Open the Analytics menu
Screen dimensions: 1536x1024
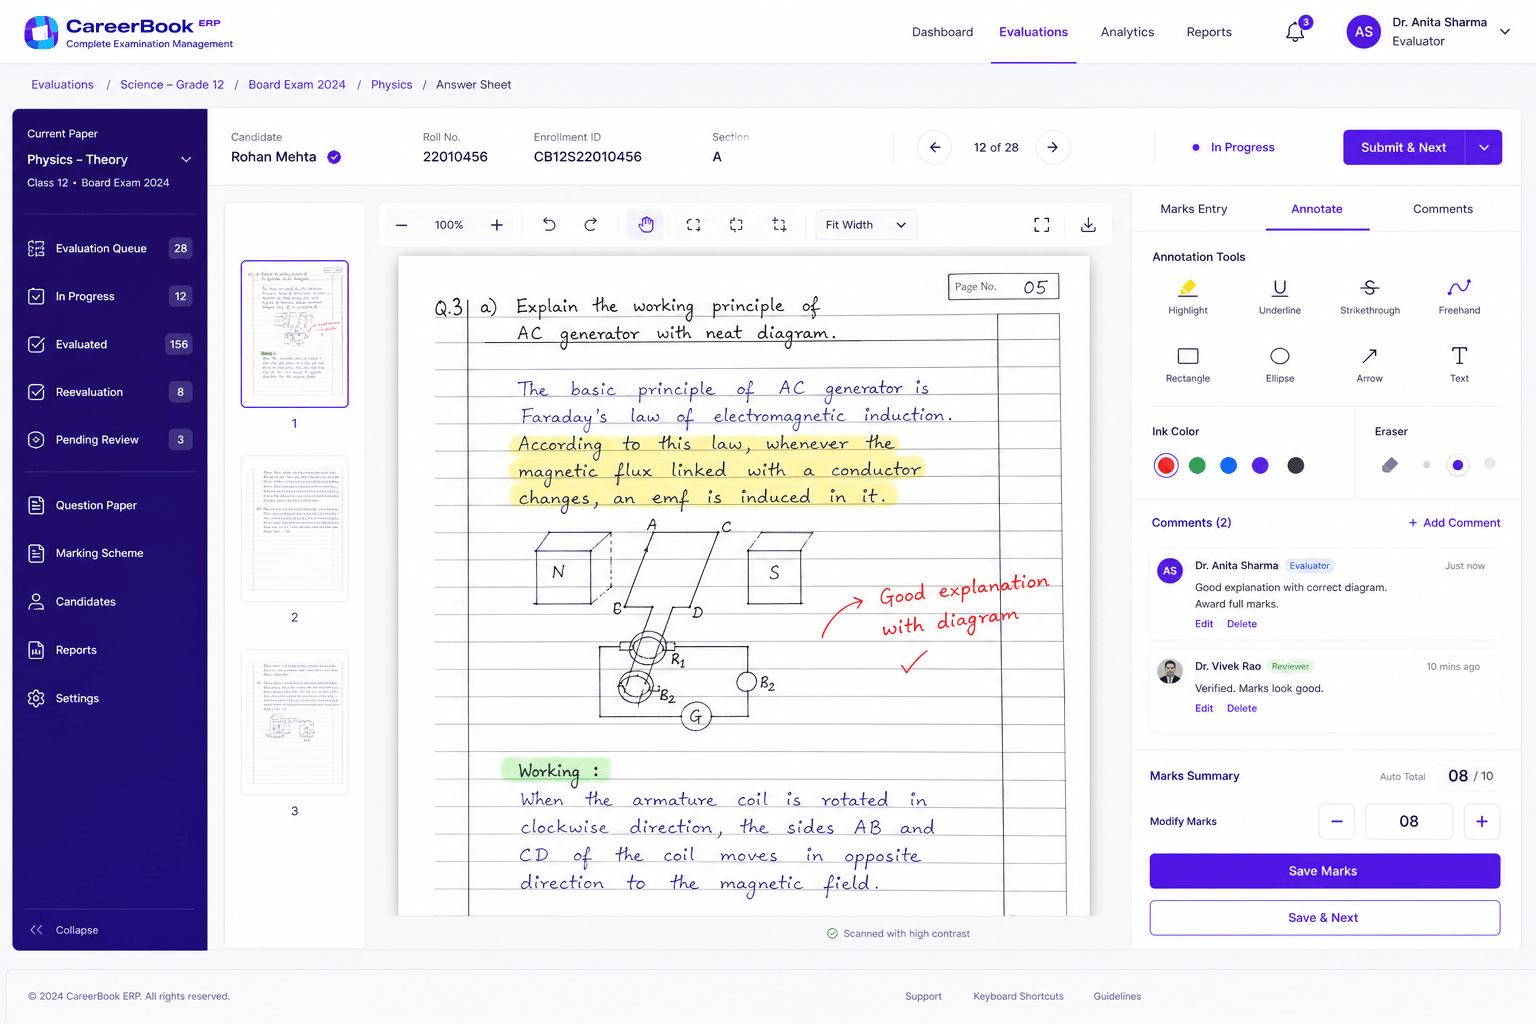tap(1127, 32)
